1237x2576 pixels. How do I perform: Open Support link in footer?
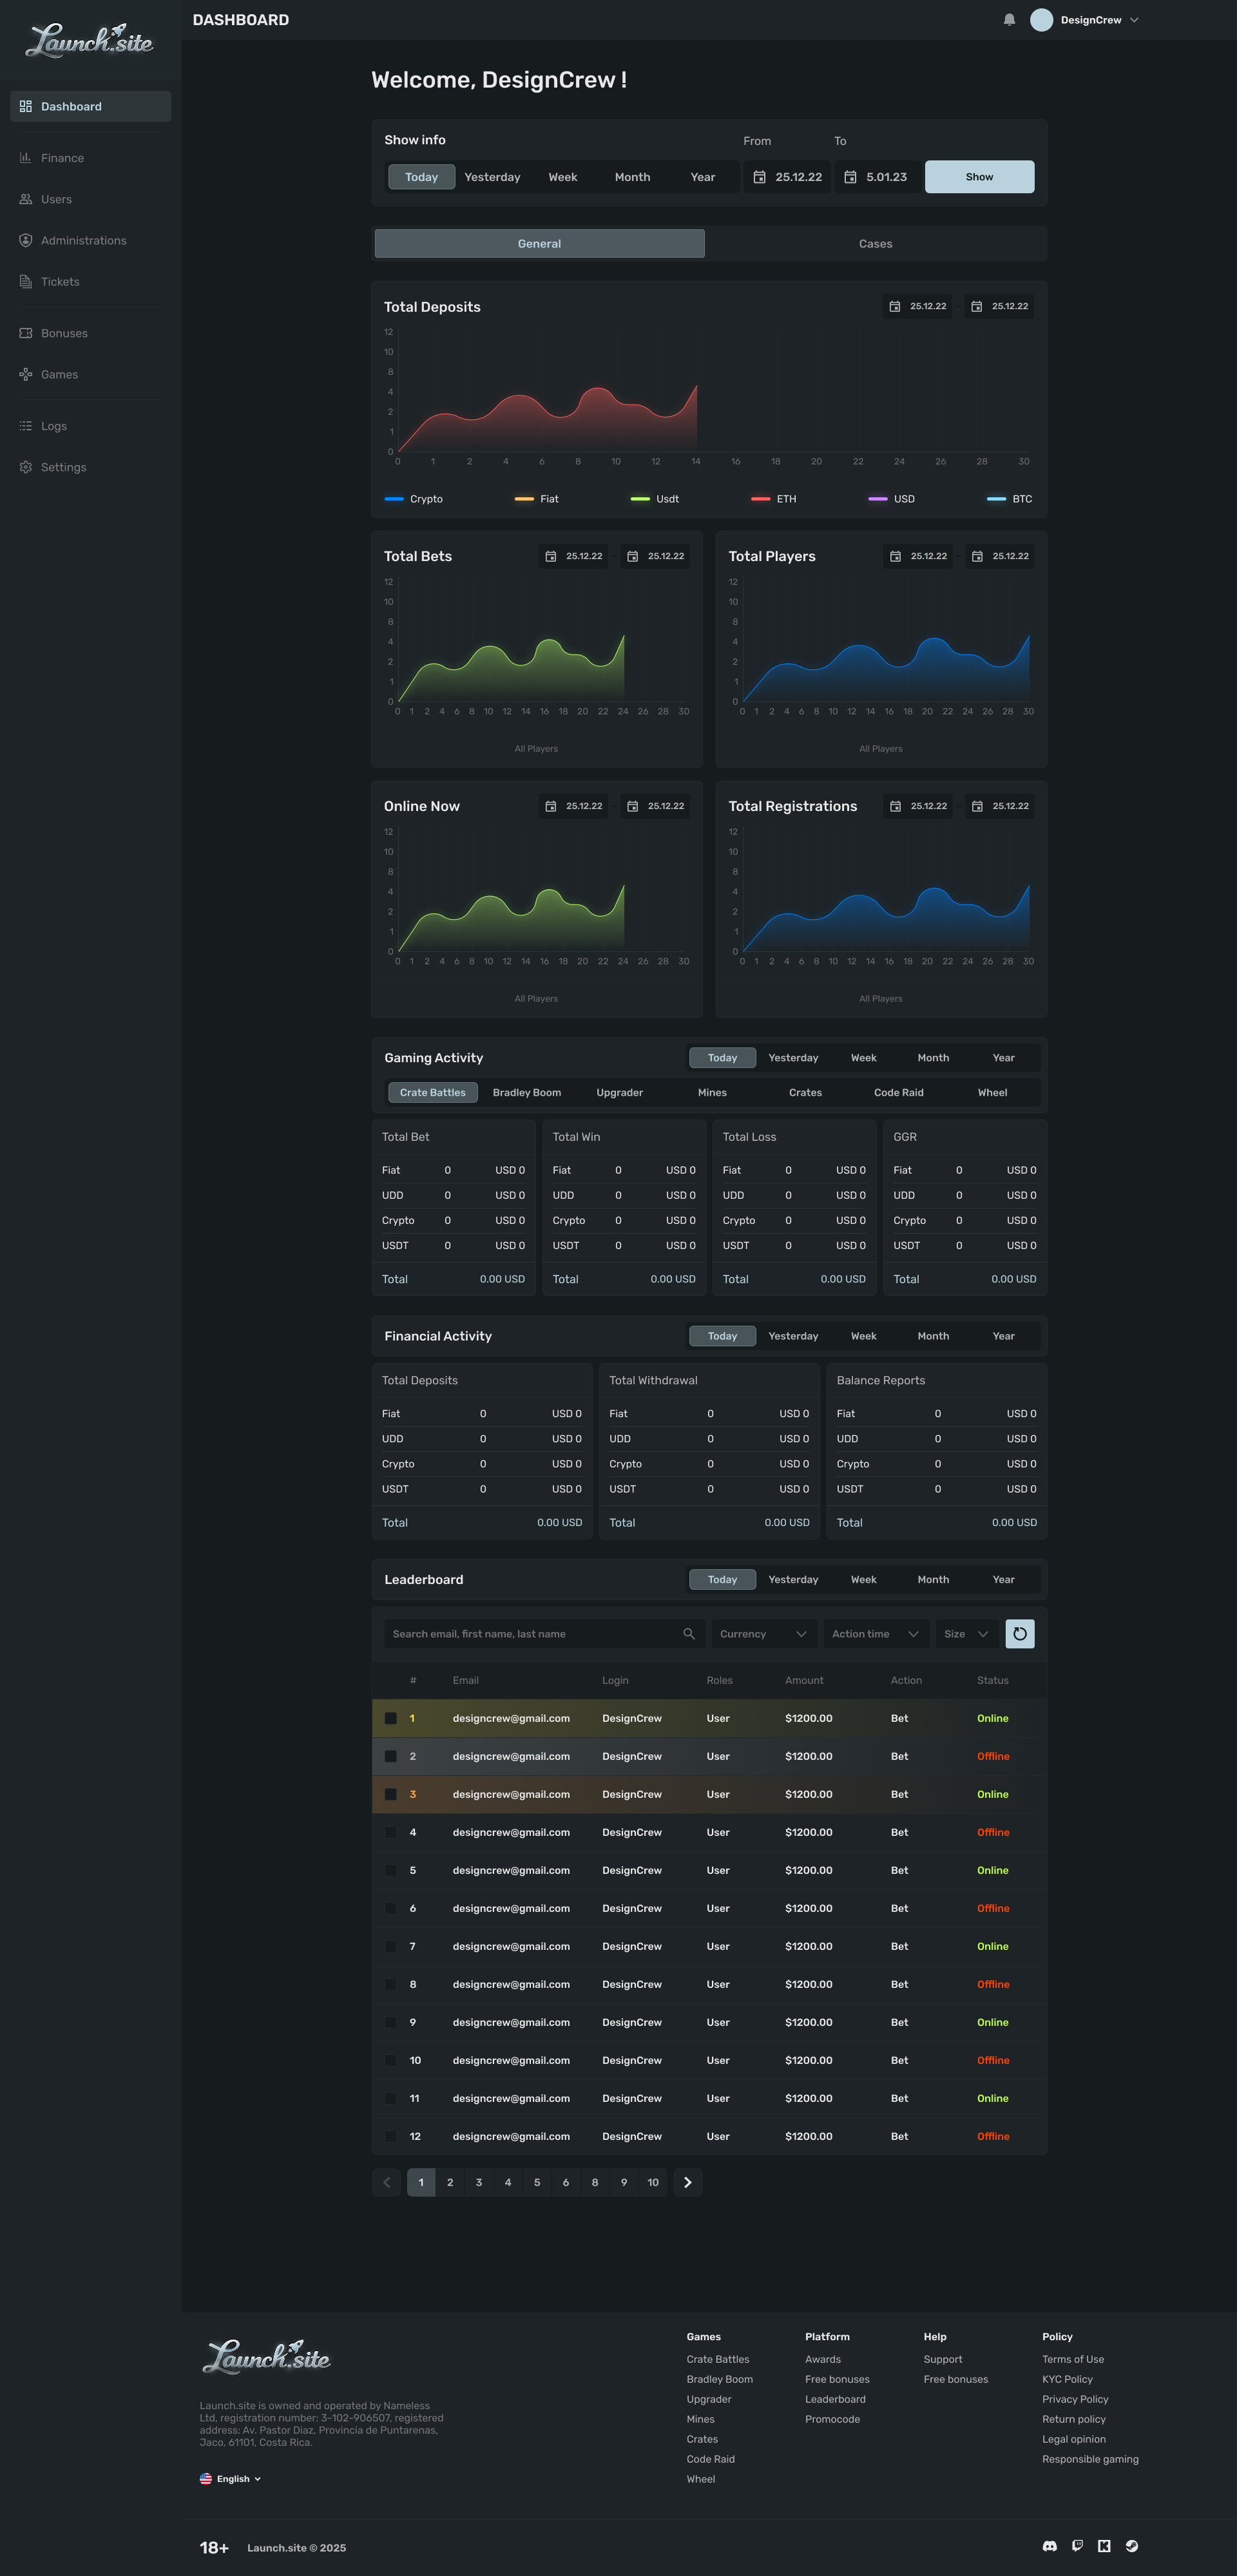942,2359
